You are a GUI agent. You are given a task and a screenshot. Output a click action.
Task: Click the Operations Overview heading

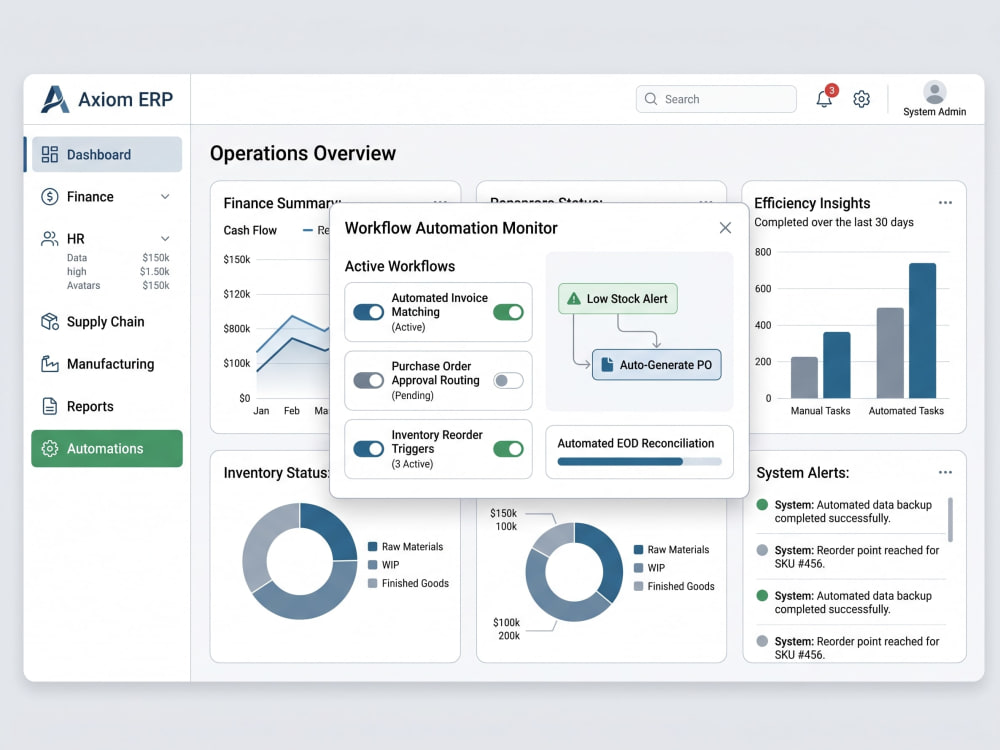303,153
